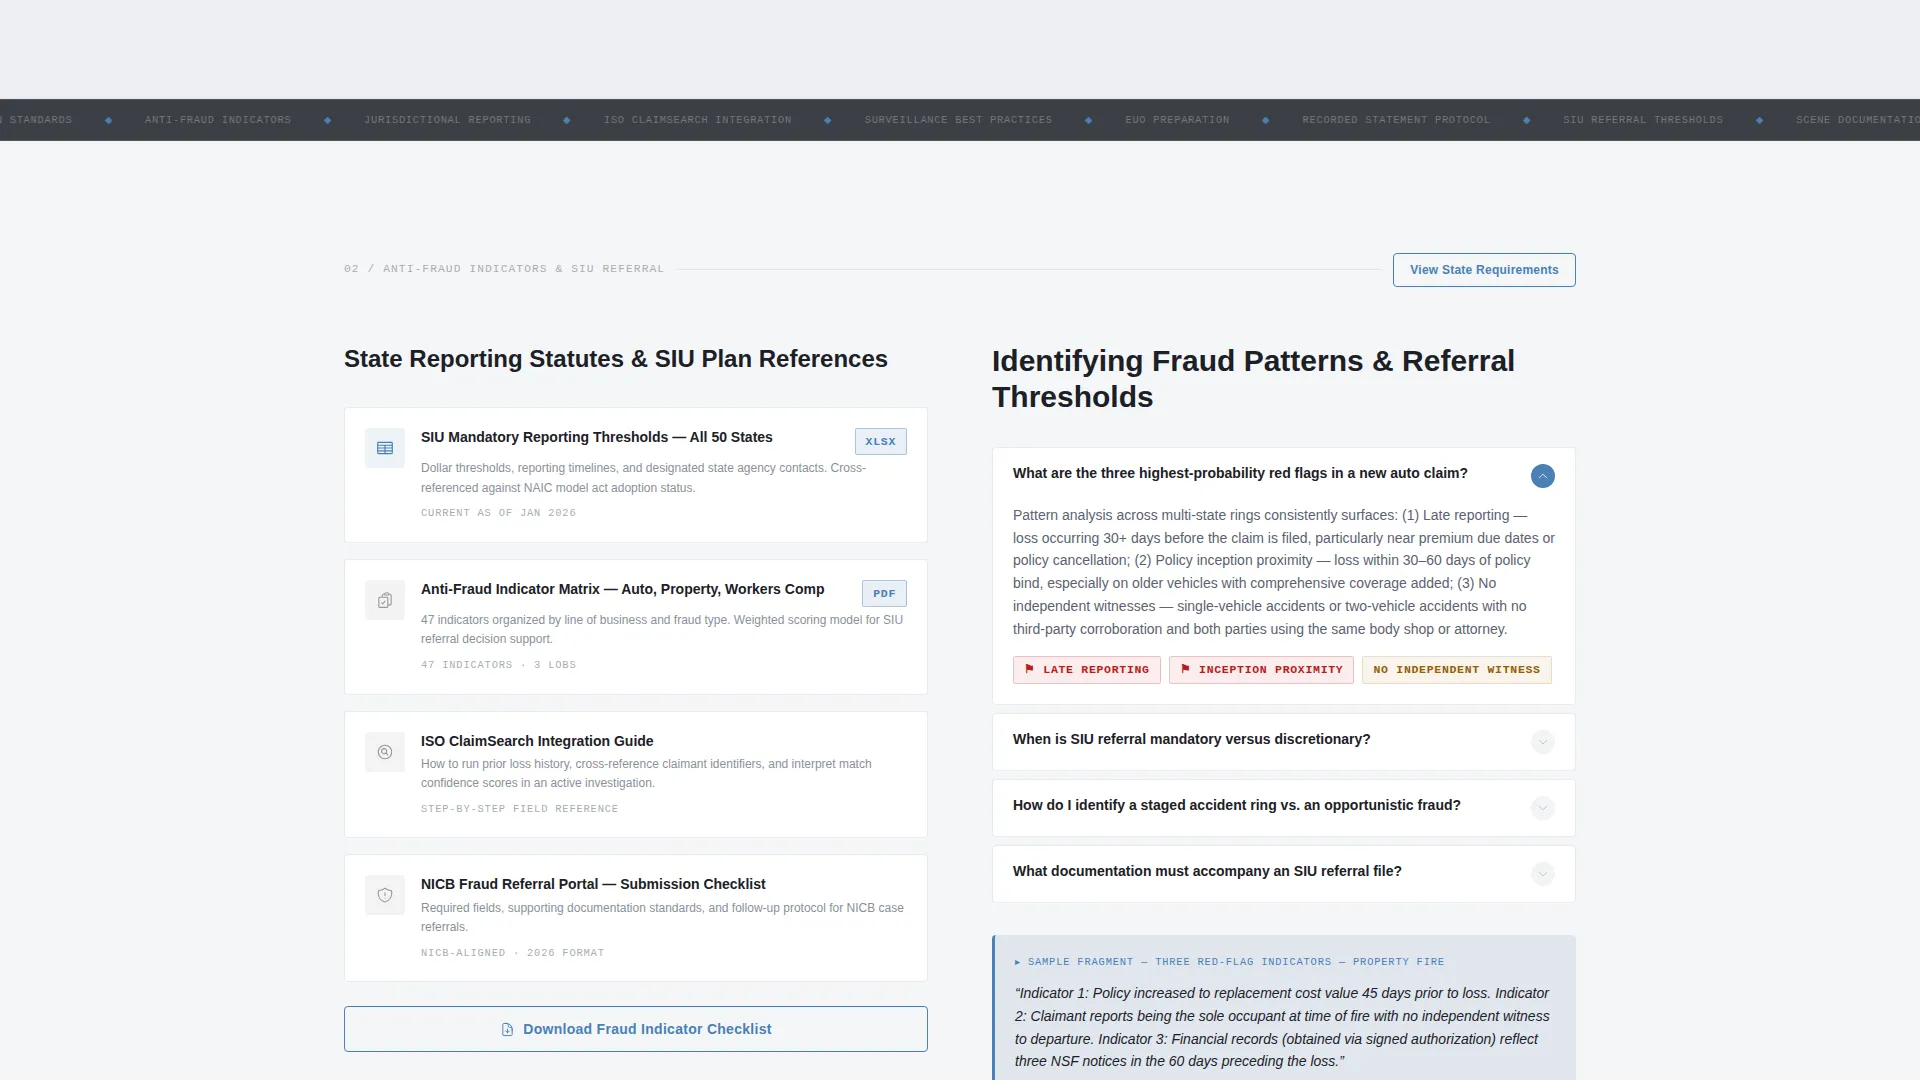This screenshot has height=1080, width=1920.
Task: Click 'Identifying Fraud Patterns & Referral Thresholds' heading
Action: point(1253,379)
